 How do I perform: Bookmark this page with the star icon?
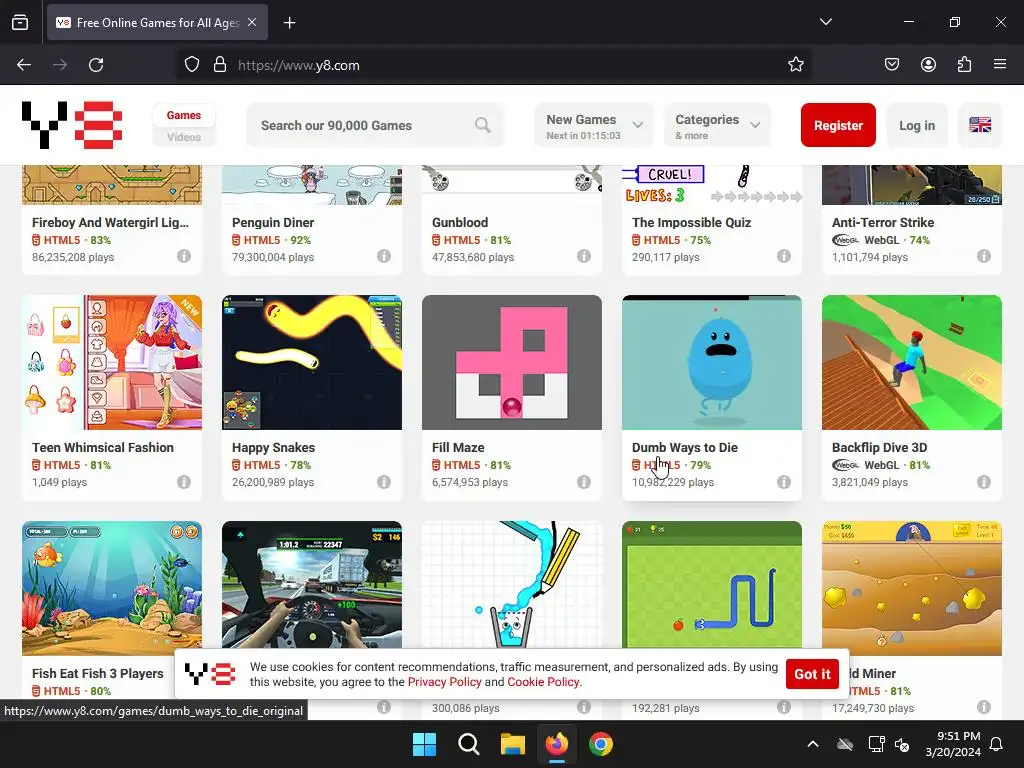click(795, 65)
